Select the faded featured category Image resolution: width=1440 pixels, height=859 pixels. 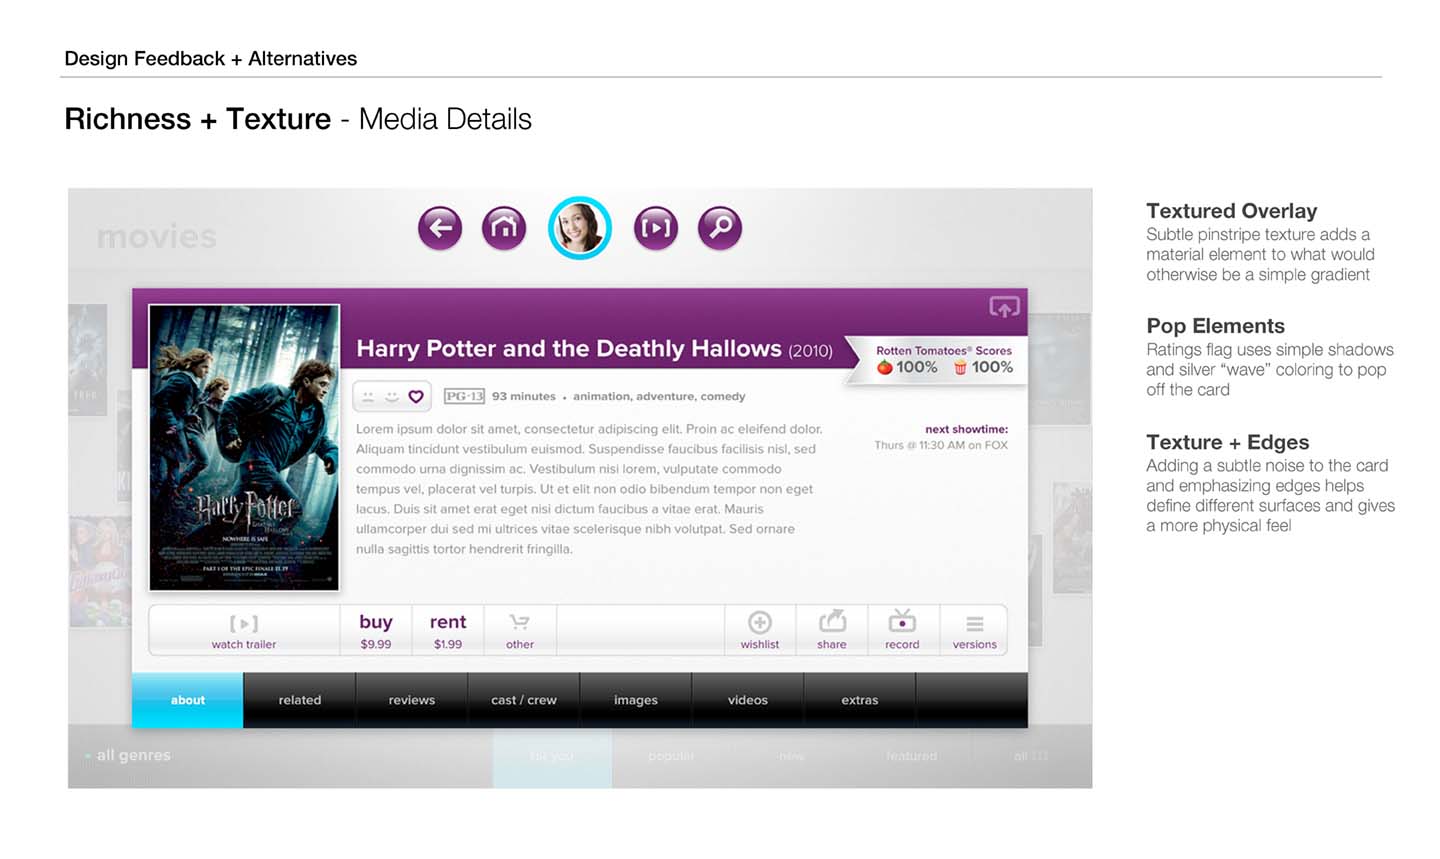click(911, 756)
